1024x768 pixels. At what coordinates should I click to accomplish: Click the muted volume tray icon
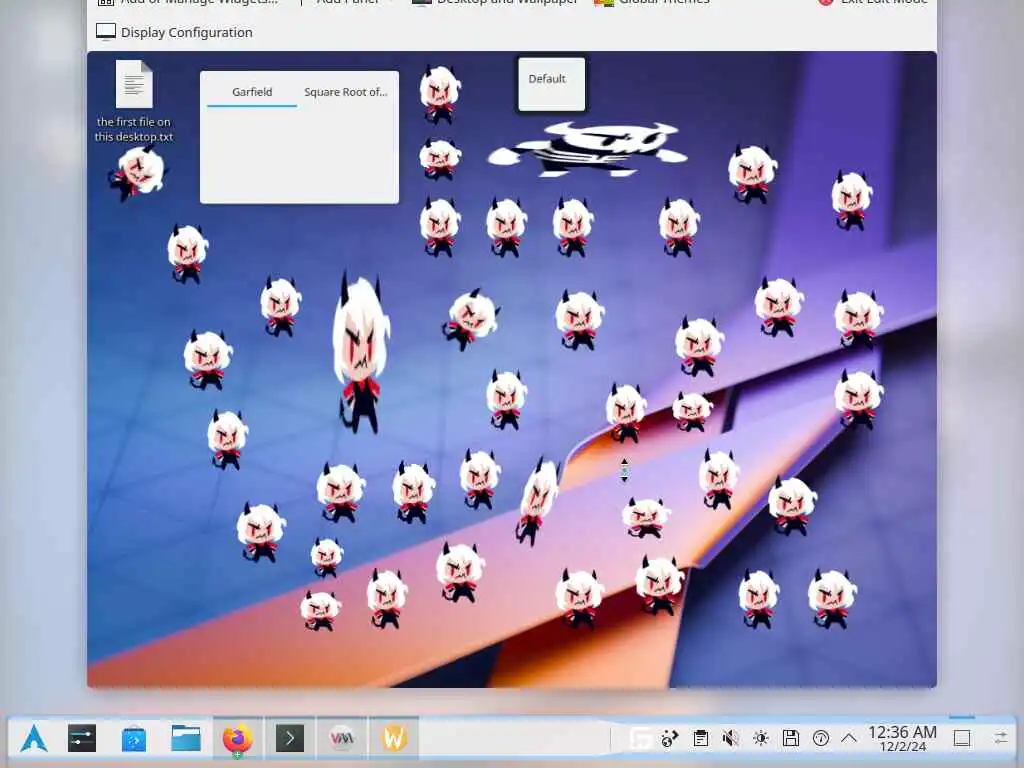[x=731, y=739]
